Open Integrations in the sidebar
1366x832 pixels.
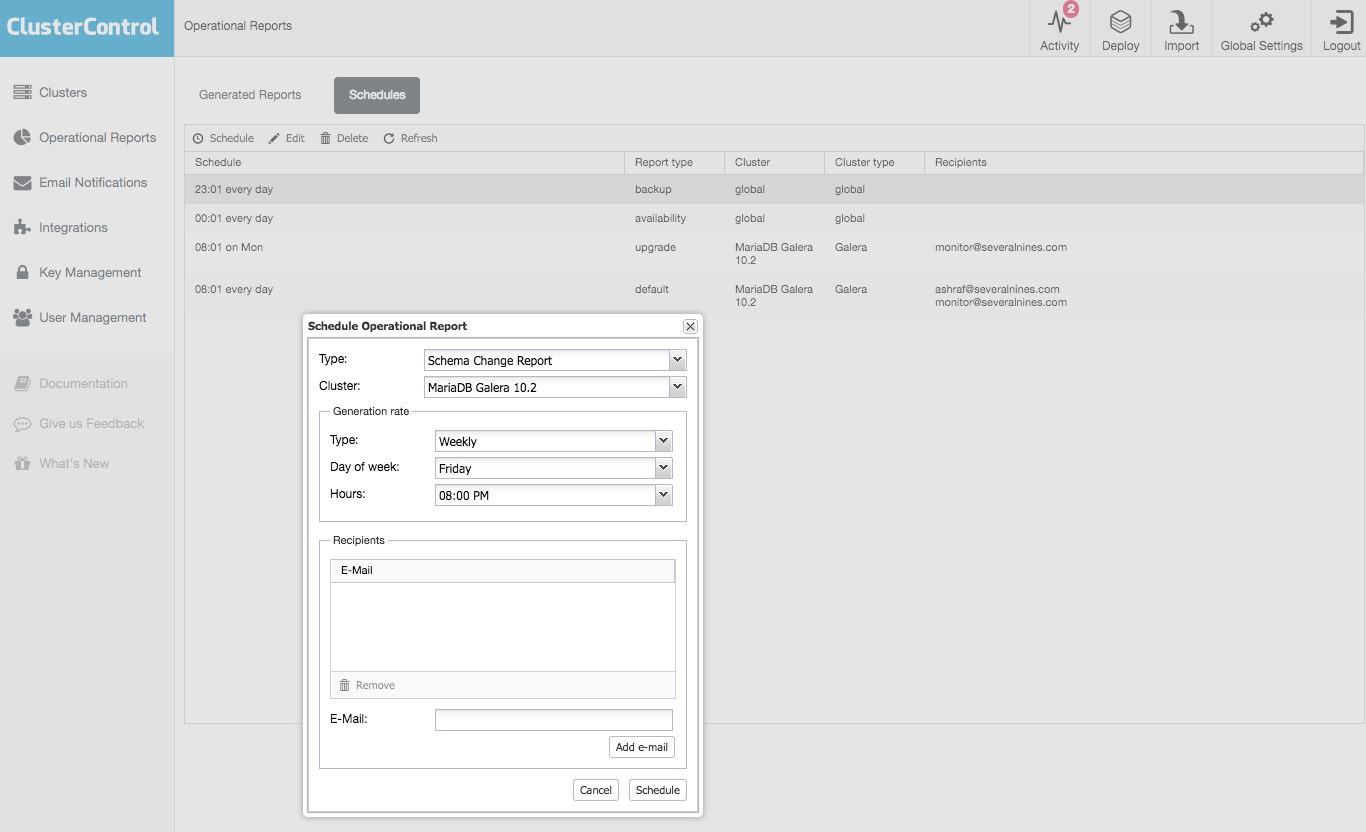73,227
